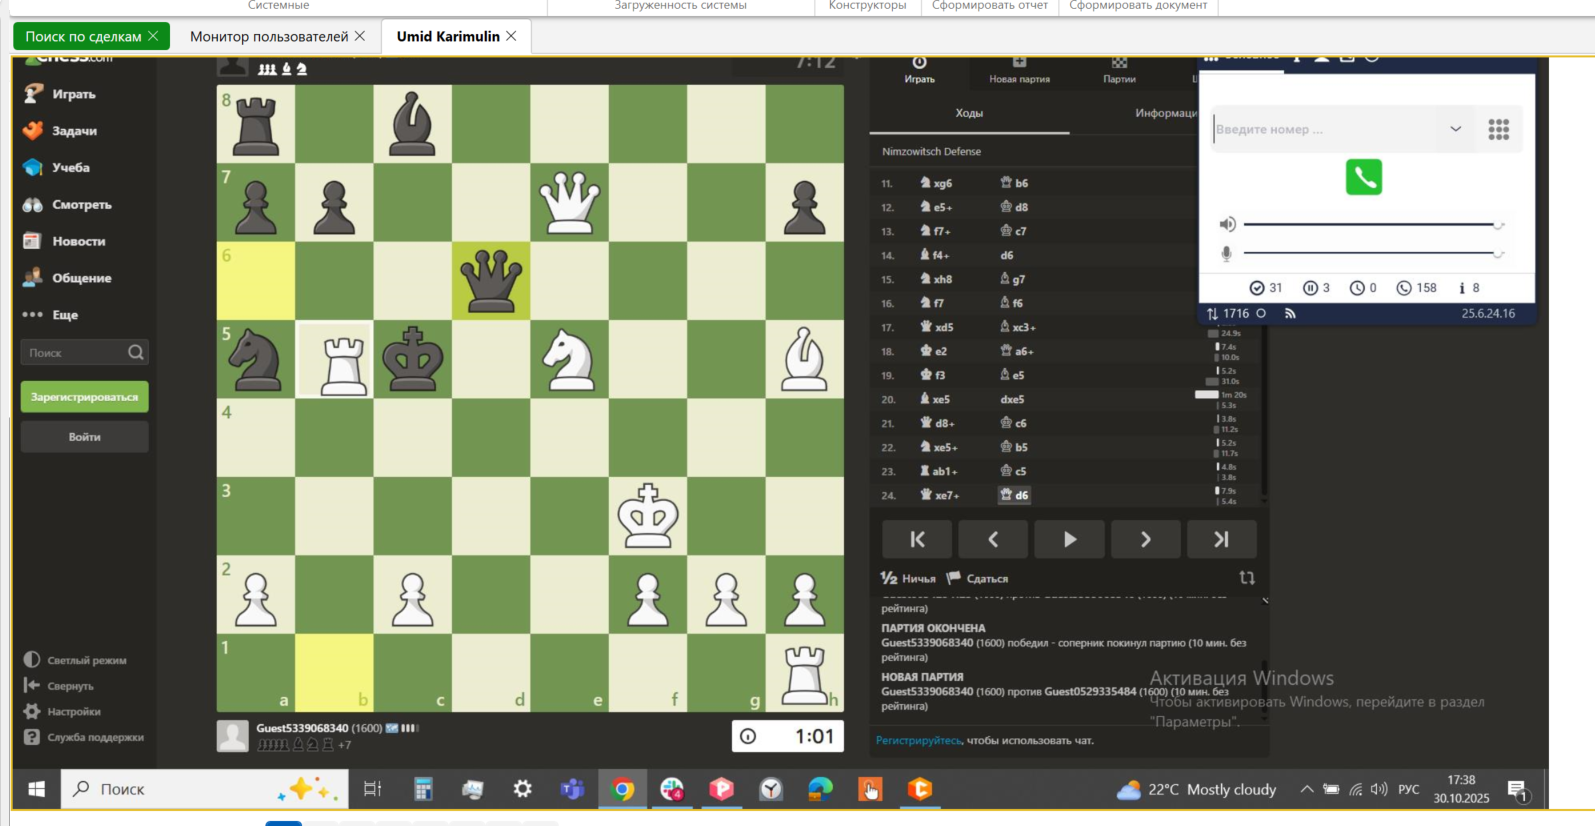This screenshot has width=1595, height=826.
Task: Click the calls counter 158
Action: click(x=1416, y=288)
